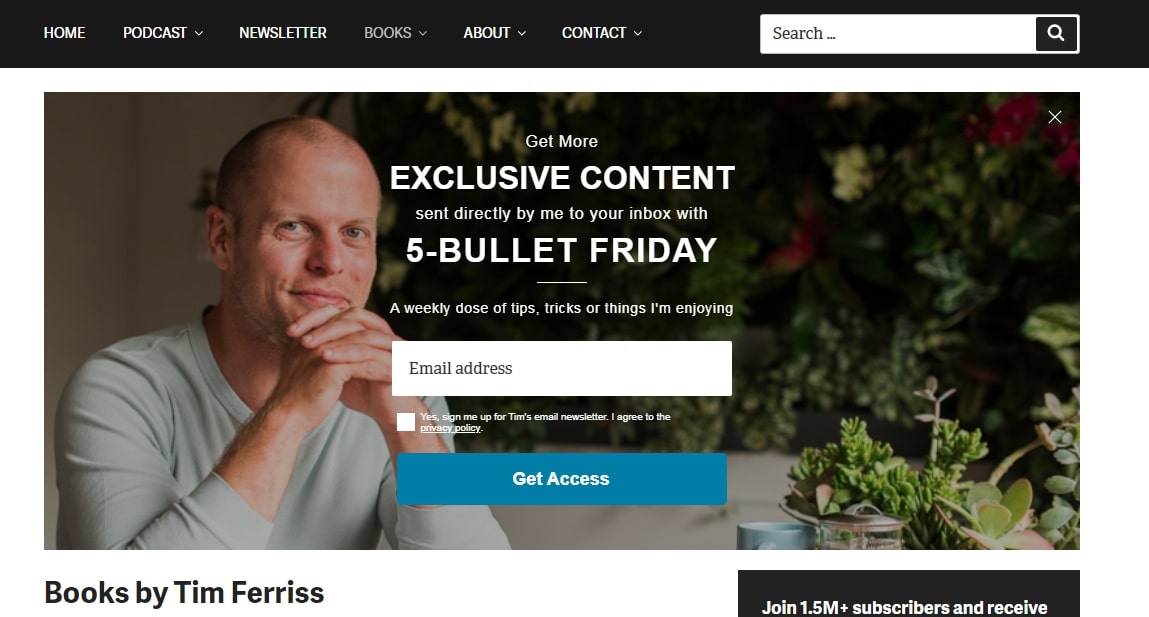The image size is (1149, 617).
Task: Expand the Podcast menu chevron
Action: tap(199, 34)
